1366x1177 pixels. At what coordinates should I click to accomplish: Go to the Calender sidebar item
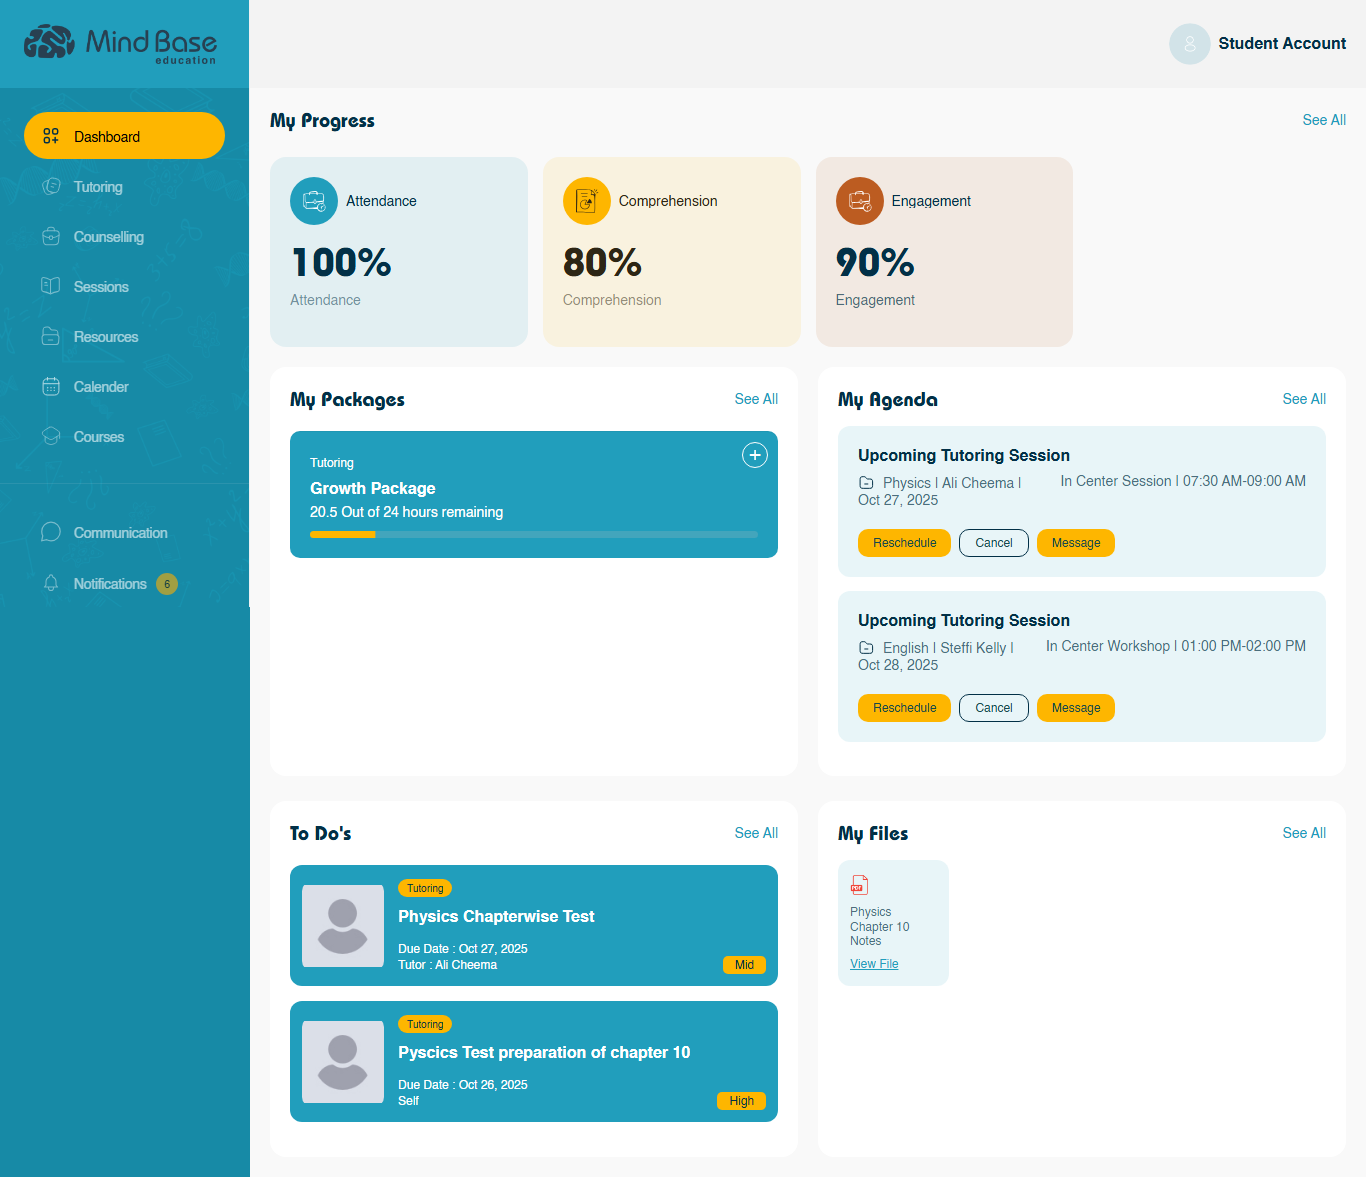click(101, 387)
